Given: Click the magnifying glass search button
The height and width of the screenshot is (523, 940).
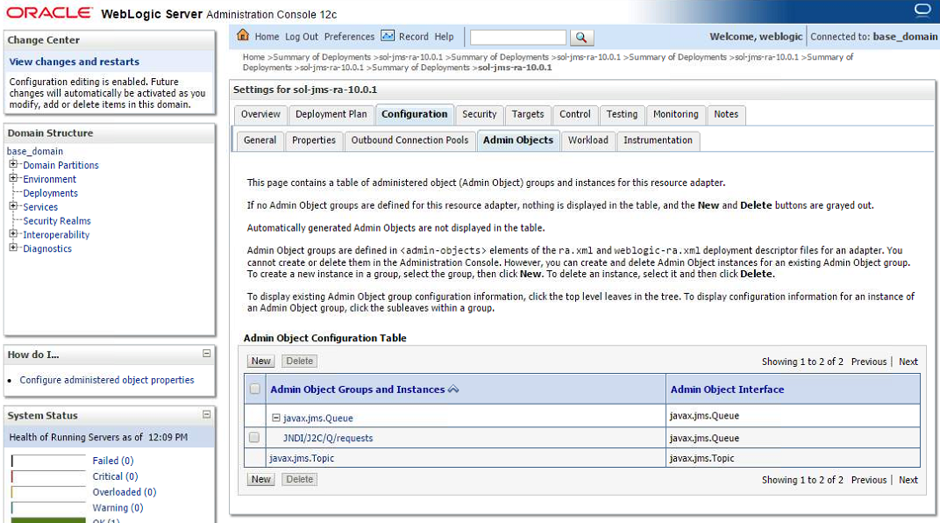Looking at the screenshot, I should [x=581, y=37].
